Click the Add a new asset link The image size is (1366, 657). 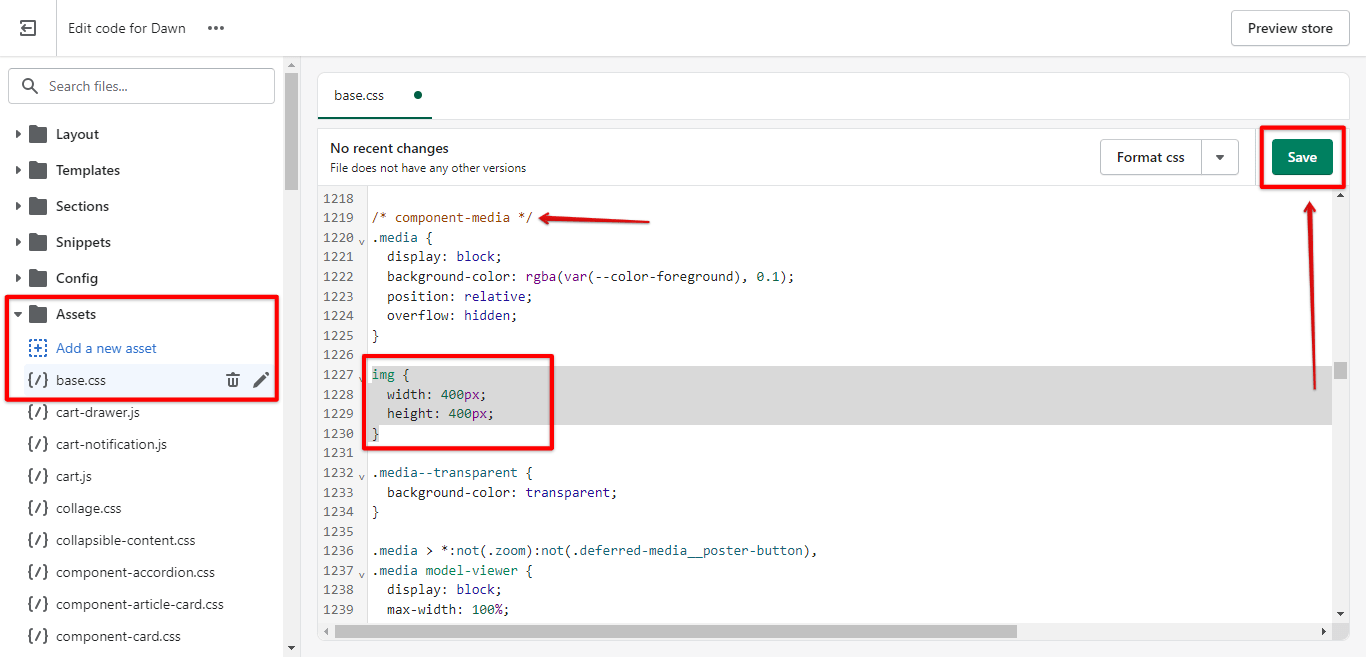click(x=106, y=348)
